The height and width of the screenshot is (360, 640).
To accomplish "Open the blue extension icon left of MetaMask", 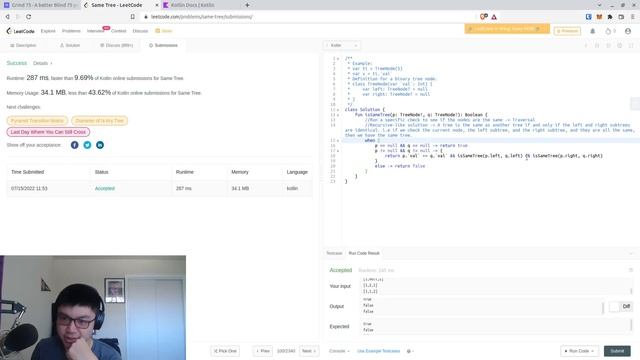I will point(588,17).
